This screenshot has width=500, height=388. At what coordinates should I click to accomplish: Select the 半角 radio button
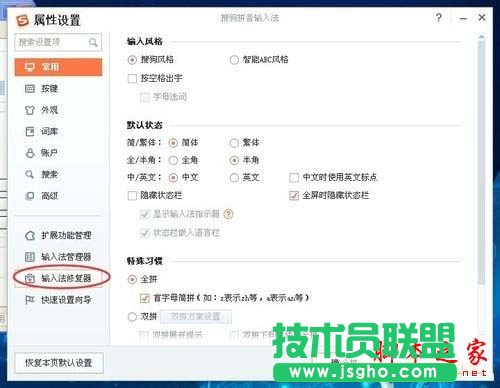[234, 160]
